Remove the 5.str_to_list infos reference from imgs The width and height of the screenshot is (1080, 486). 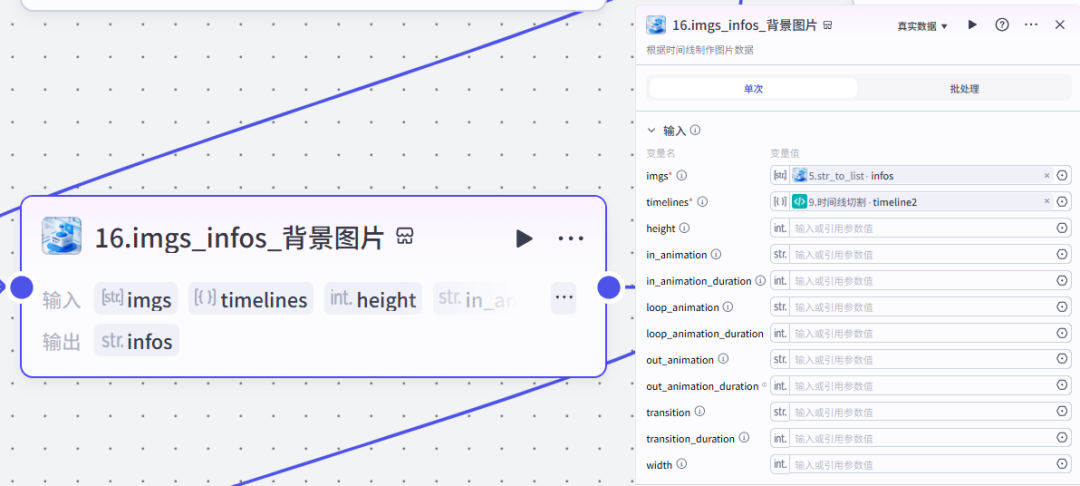coord(1046,176)
